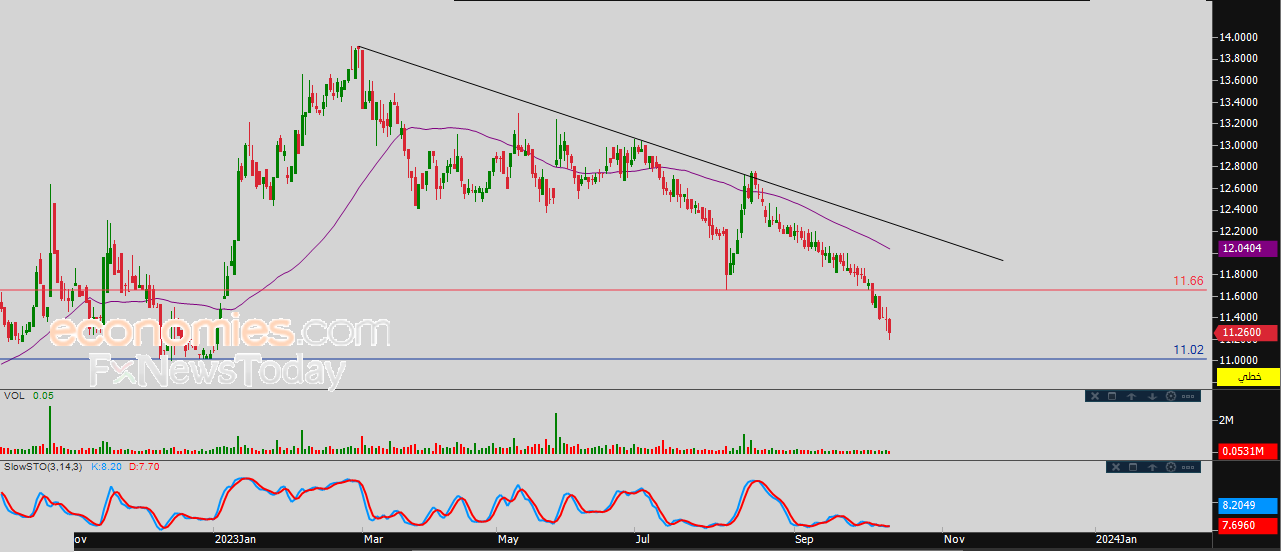Click the Jul date axis label
The image size is (1281, 552).
[643, 539]
